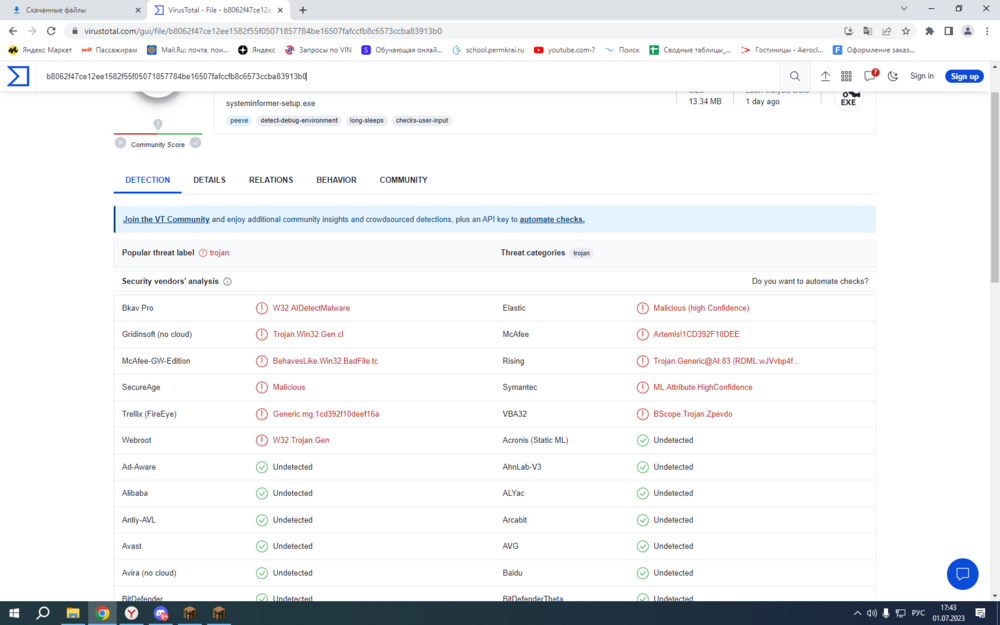Click the detect-debug-environment tag
This screenshot has width=1000, height=625.
tap(299, 121)
